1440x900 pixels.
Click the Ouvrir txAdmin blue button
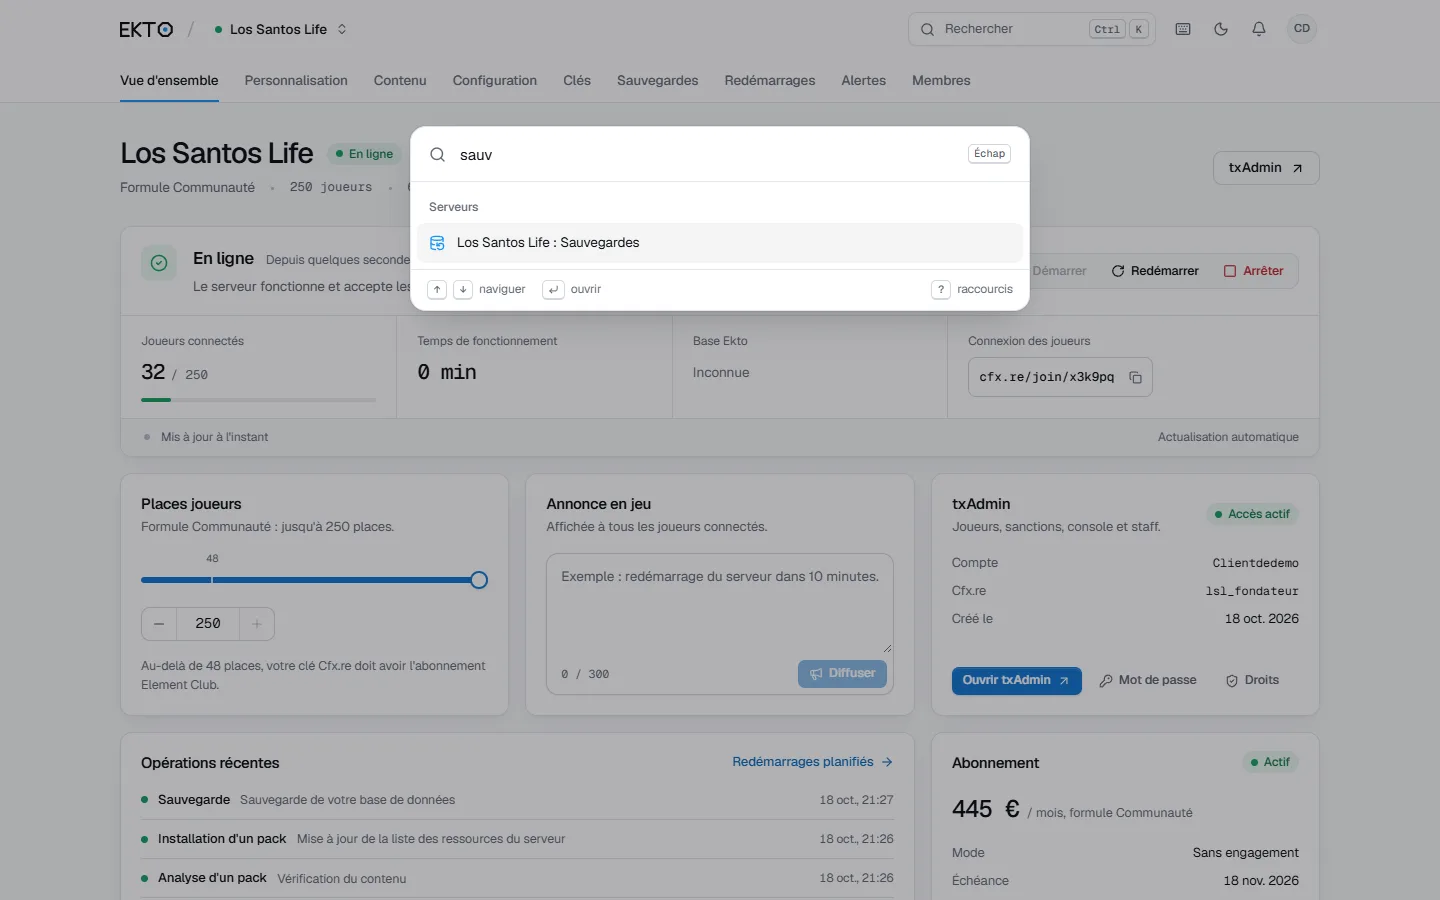(x=1016, y=680)
